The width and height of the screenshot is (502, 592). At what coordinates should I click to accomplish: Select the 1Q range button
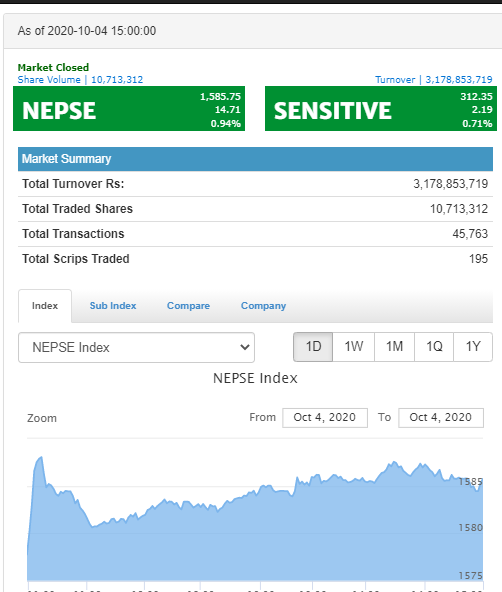click(x=434, y=347)
